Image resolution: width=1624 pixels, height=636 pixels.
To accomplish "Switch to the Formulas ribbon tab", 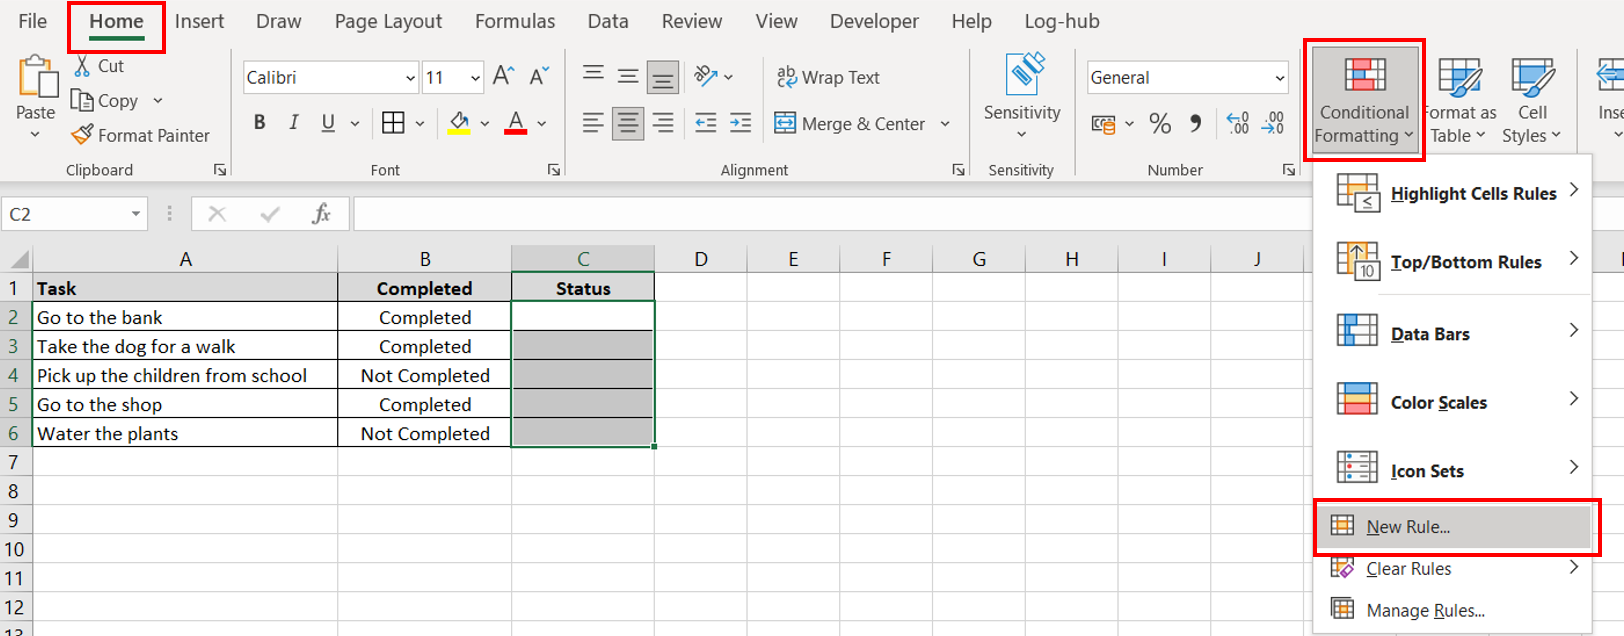I will click(514, 21).
